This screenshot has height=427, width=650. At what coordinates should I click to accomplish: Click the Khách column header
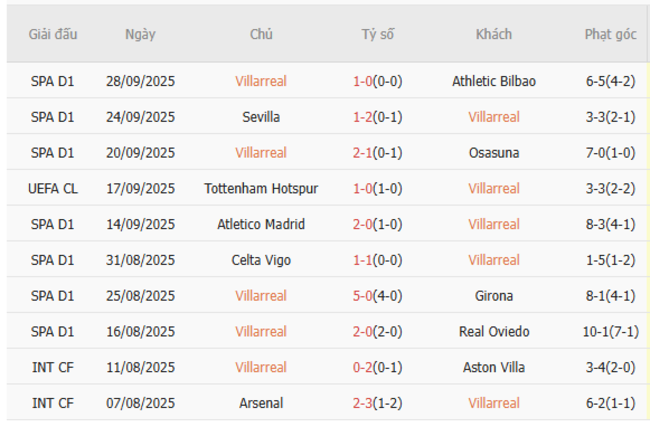point(494,34)
